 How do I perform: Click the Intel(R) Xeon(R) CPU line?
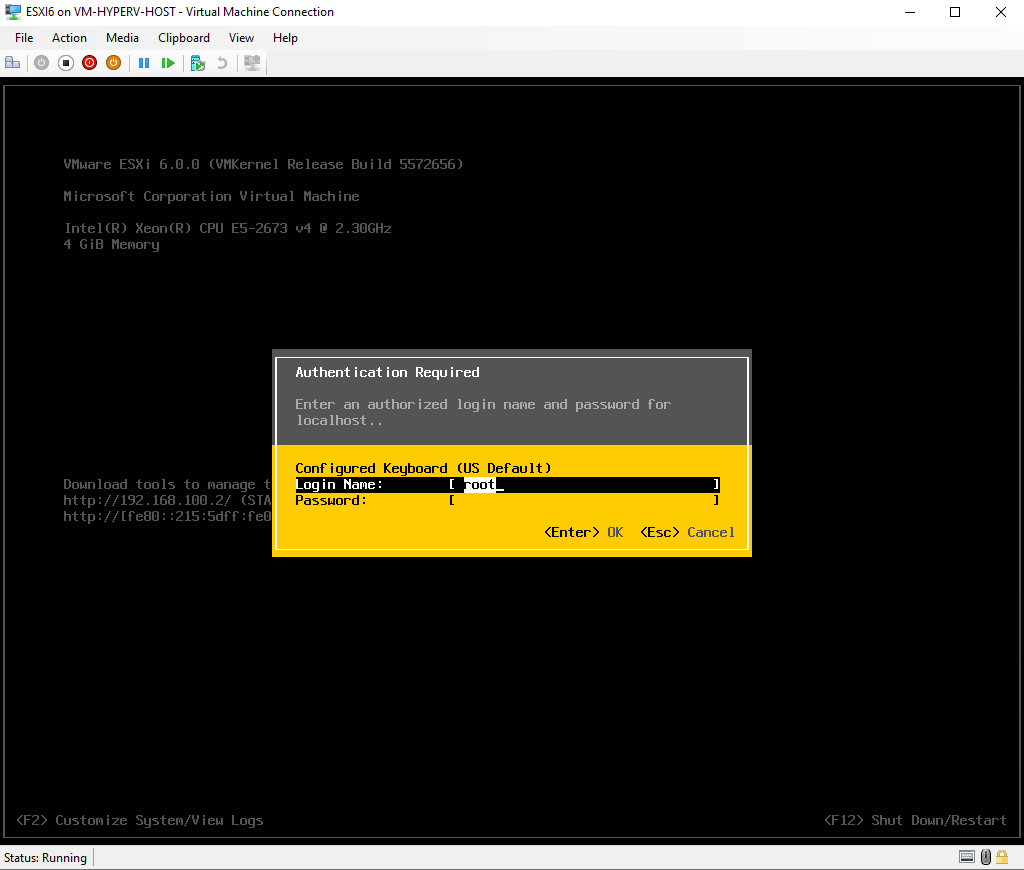coord(227,229)
